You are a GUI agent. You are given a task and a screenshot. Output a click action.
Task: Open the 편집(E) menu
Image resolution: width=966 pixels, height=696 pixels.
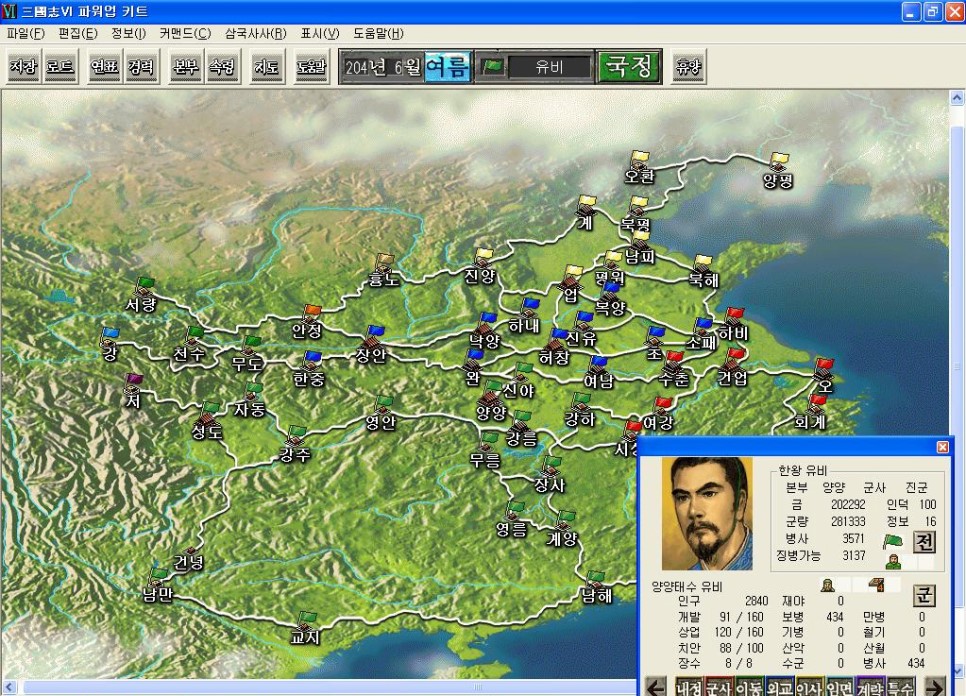click(78, 33)
